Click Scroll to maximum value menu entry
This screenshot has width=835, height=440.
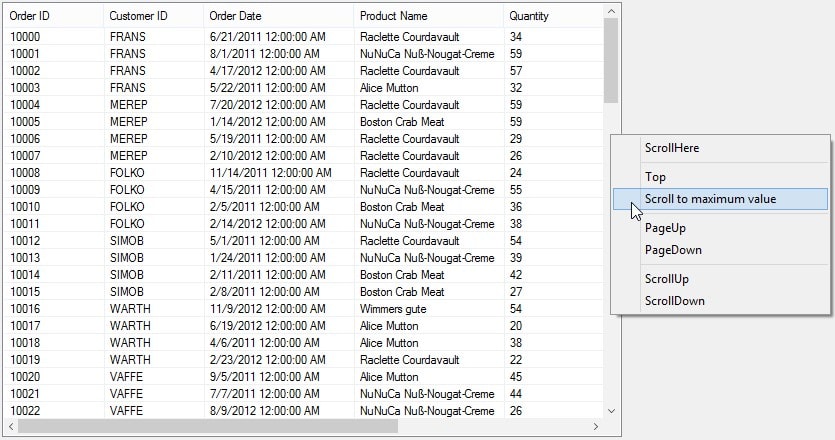click(721, 199)
